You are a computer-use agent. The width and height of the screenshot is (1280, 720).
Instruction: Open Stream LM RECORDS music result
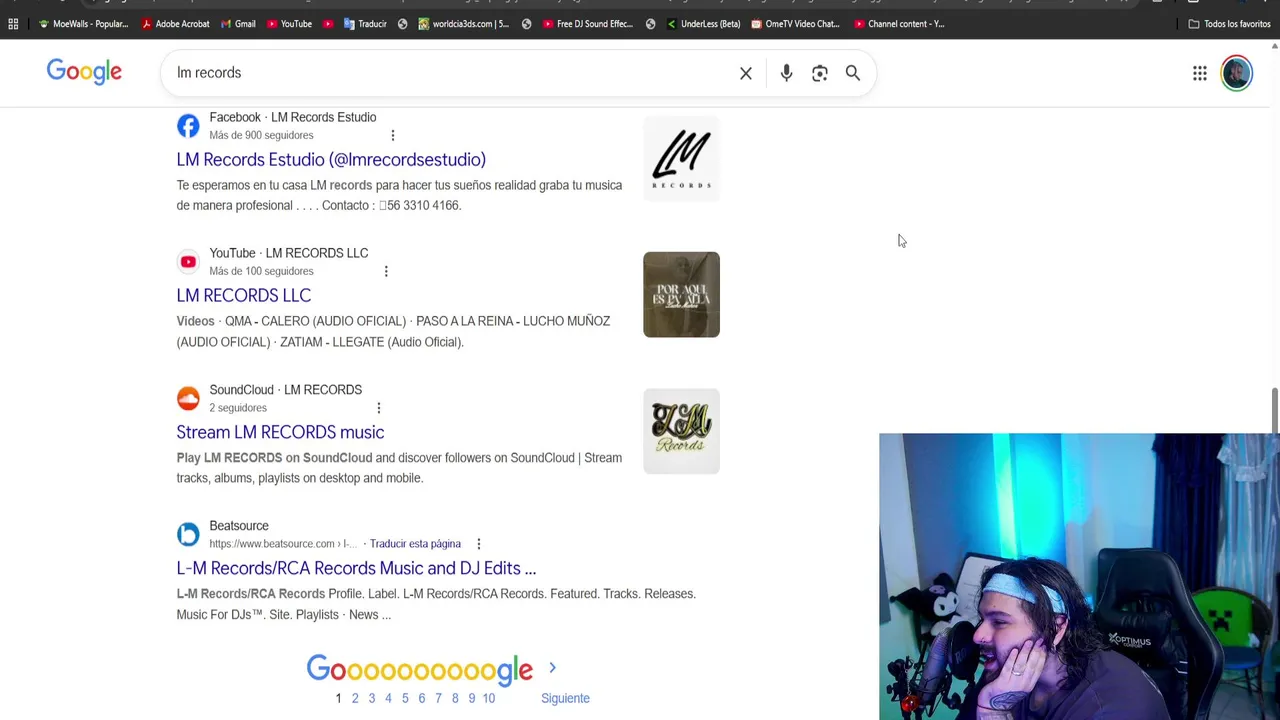[280, 432]
